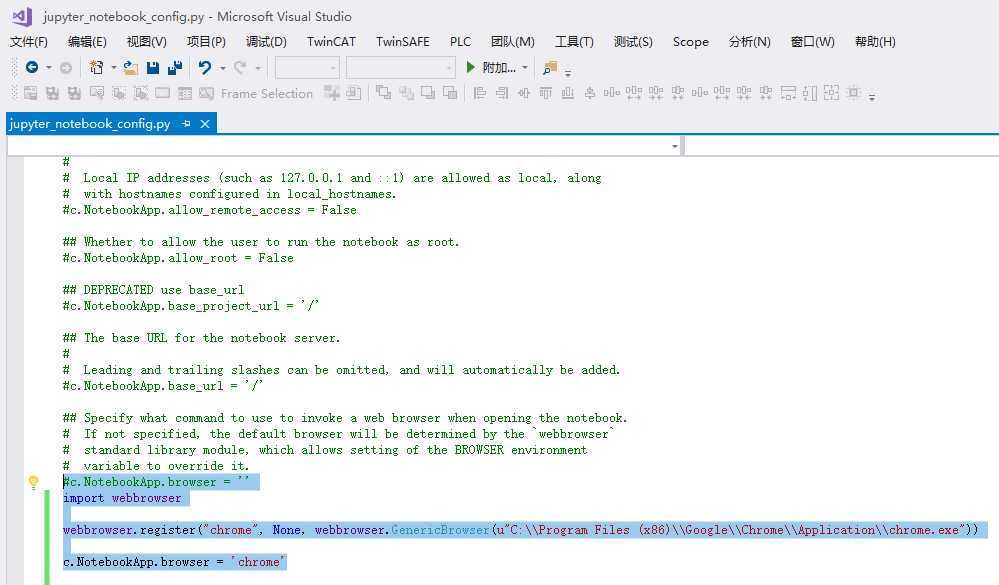Viewport: 999px width, 585px height.
Task: Click the Find in Files icon
Action: (550, 67)
